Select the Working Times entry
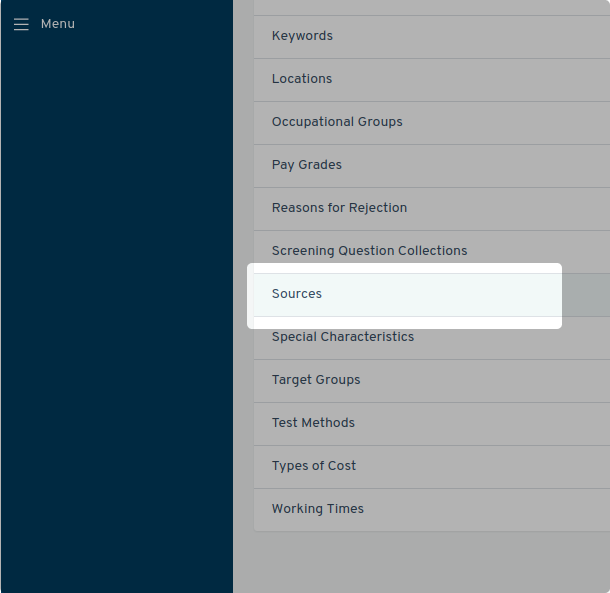610x593 pixels. (x=318, y=509)
